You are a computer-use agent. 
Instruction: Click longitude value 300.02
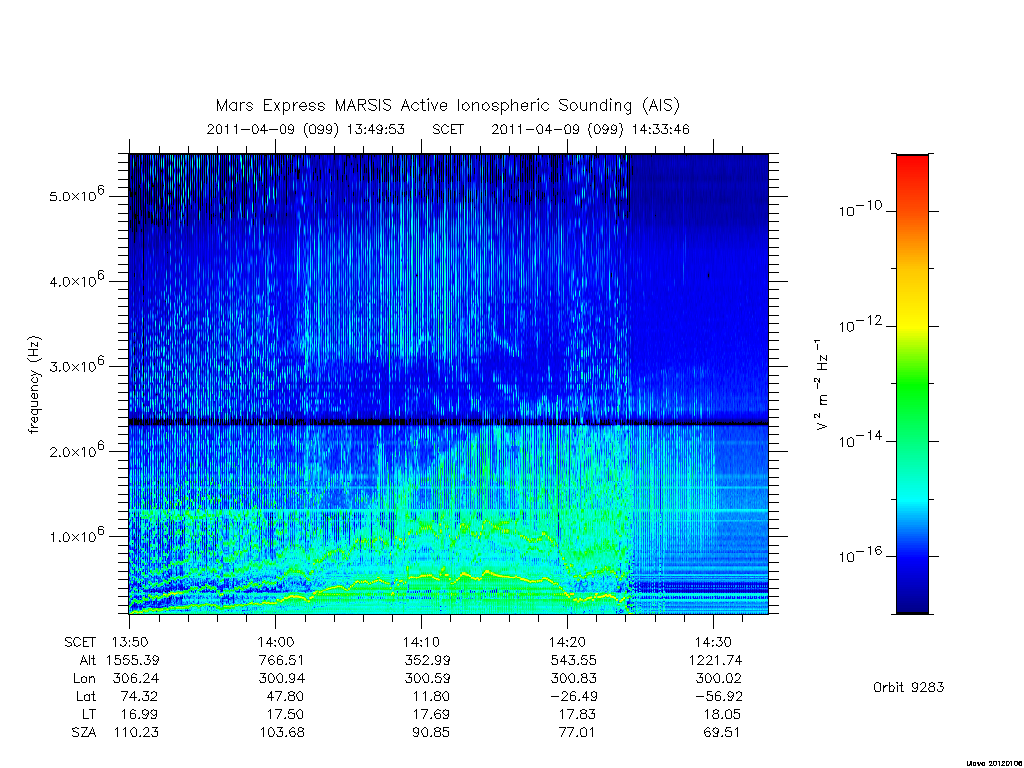point(719,679)
